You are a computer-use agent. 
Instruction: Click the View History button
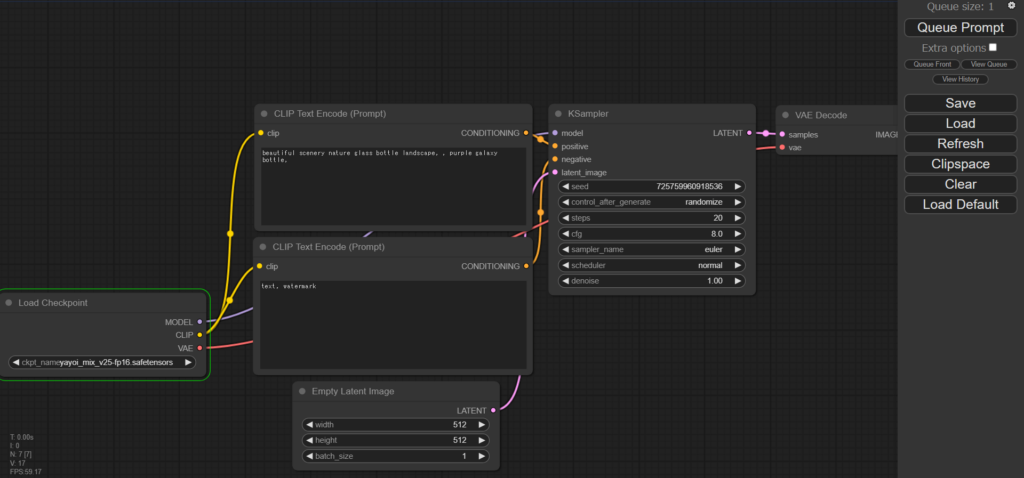tap(960, 79)
